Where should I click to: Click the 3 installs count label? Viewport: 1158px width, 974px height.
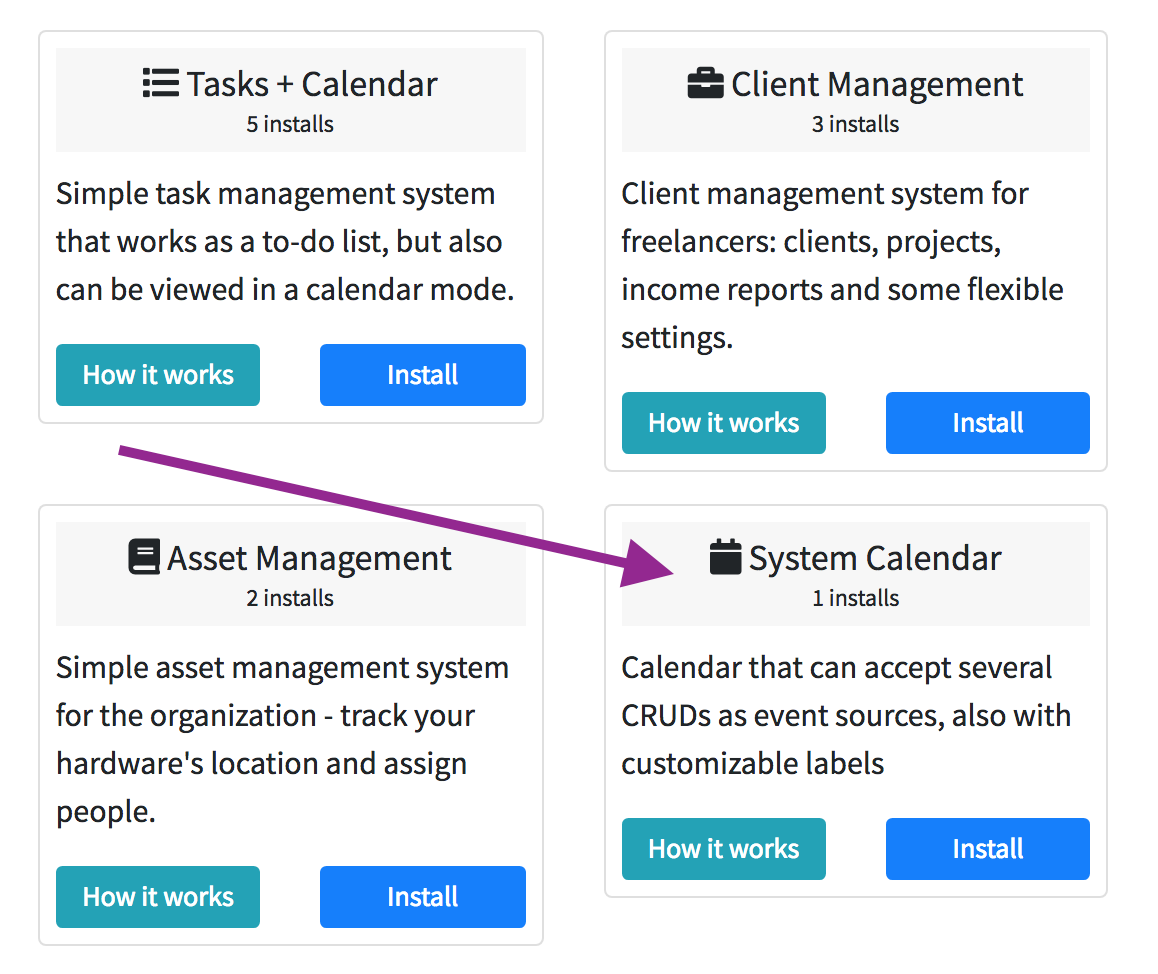coord(855,125)
